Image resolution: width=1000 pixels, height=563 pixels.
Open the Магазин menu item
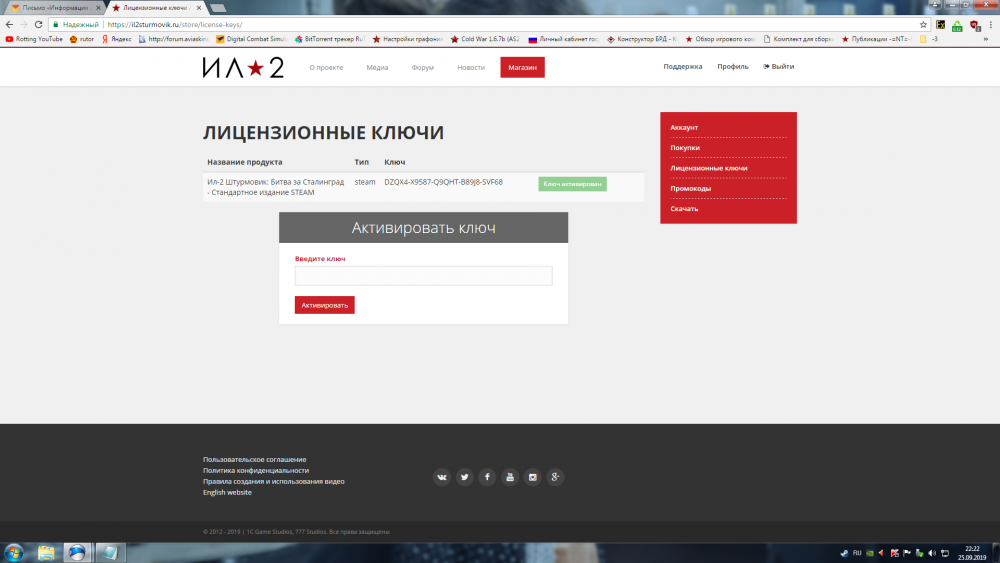(522, 67)
